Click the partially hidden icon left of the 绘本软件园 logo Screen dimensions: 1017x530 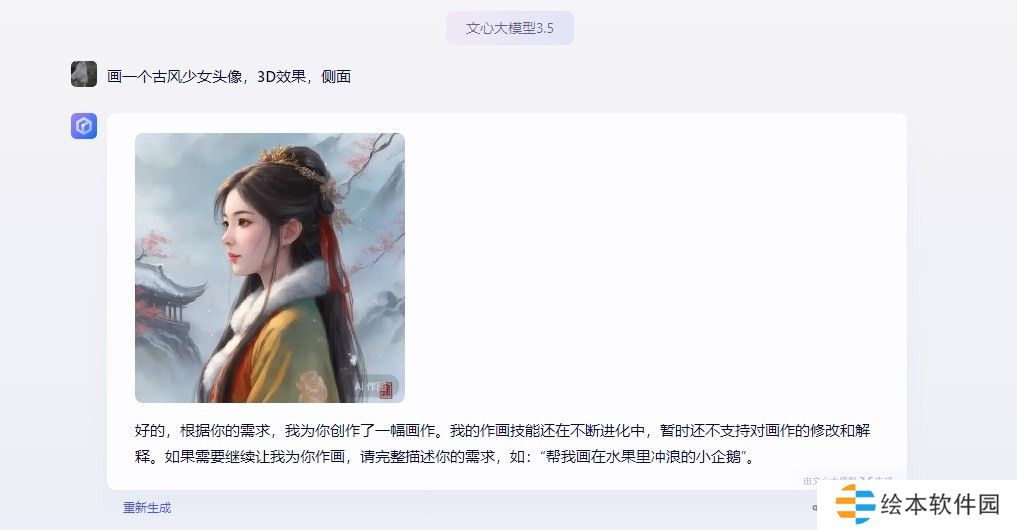tap(815, 508)
